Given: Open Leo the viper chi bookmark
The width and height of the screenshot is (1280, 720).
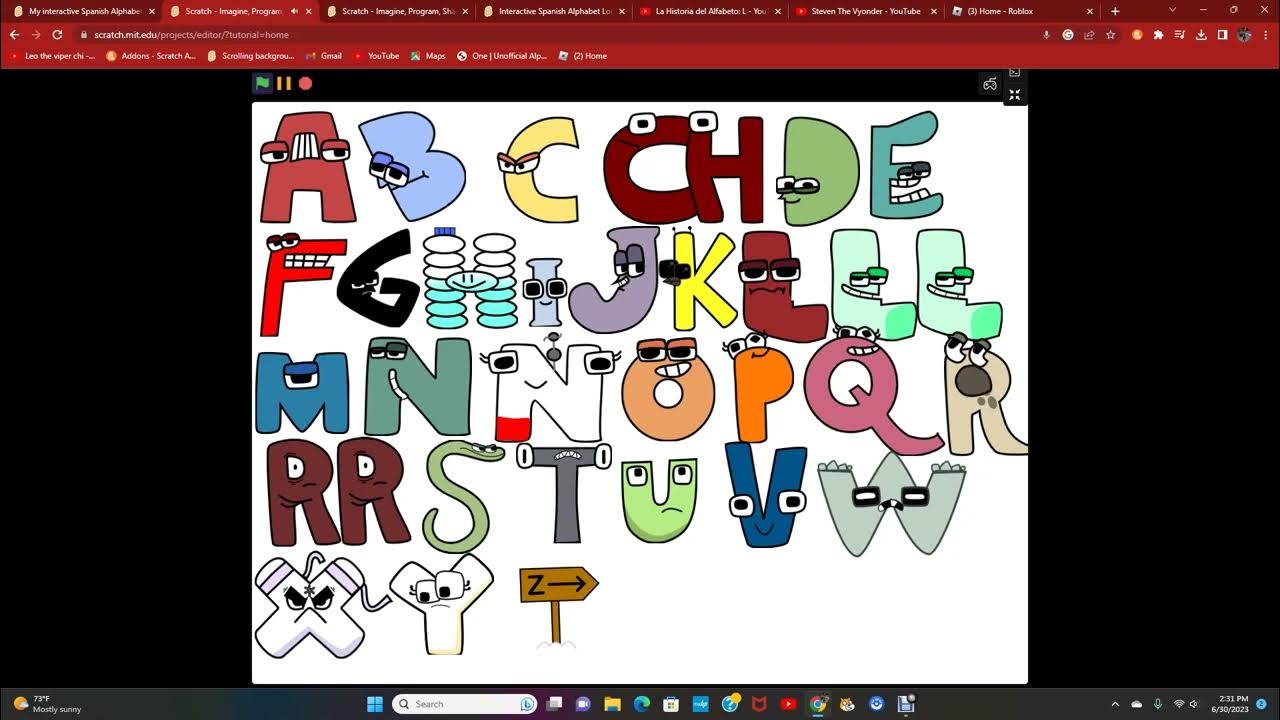Looking at the screenshot, I should 53,56.
